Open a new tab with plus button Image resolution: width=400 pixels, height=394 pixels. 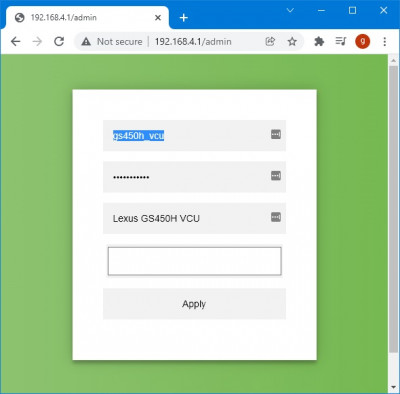point(184,18)
